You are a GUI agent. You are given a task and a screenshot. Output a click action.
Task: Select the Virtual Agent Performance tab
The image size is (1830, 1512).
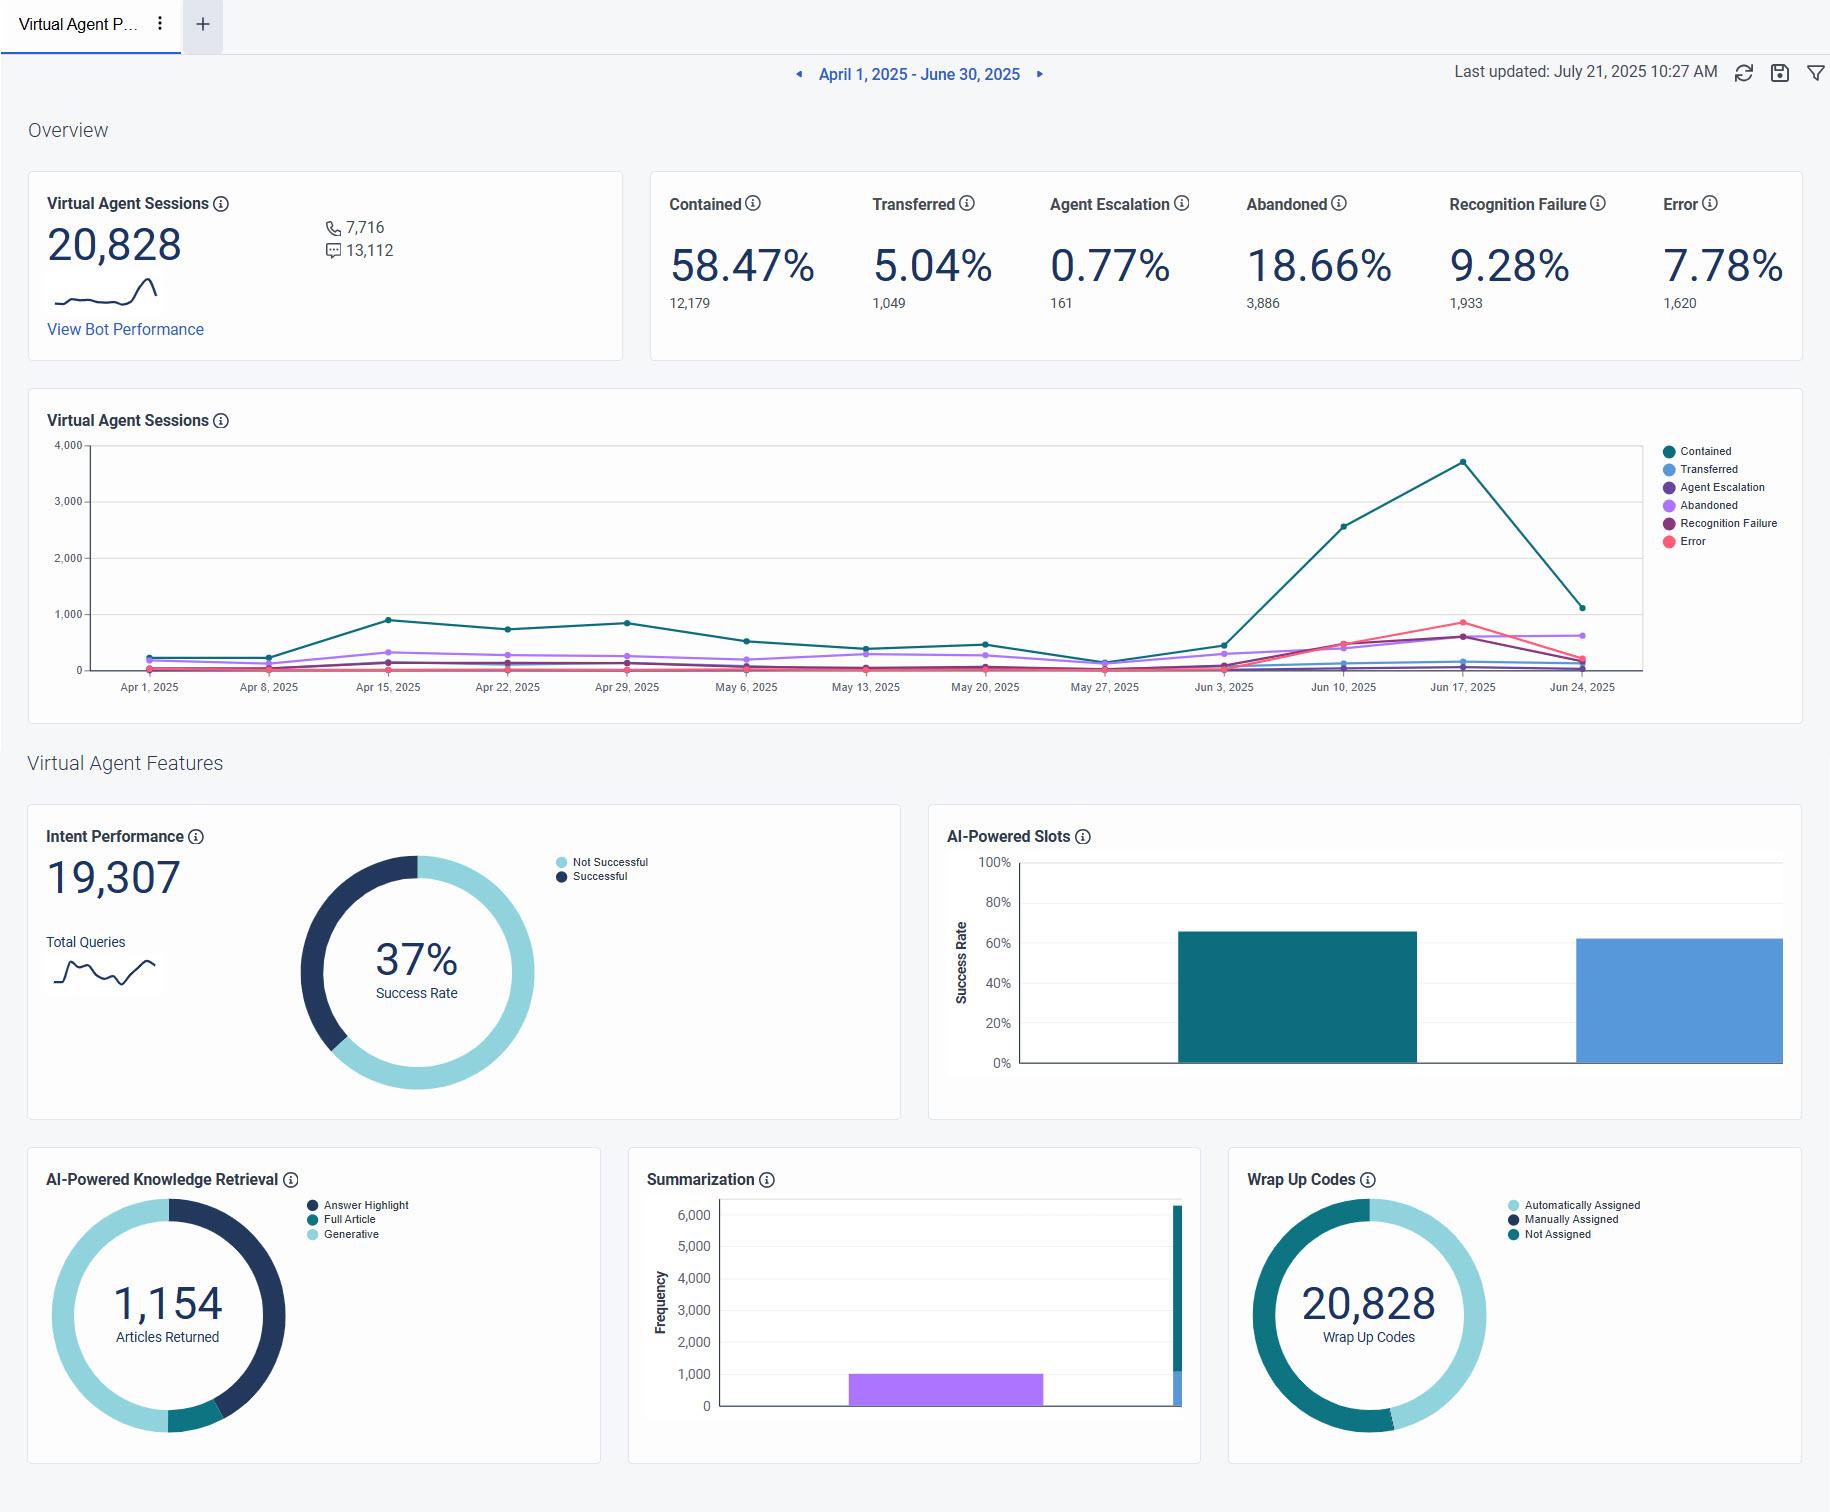[x=80, y=24]
